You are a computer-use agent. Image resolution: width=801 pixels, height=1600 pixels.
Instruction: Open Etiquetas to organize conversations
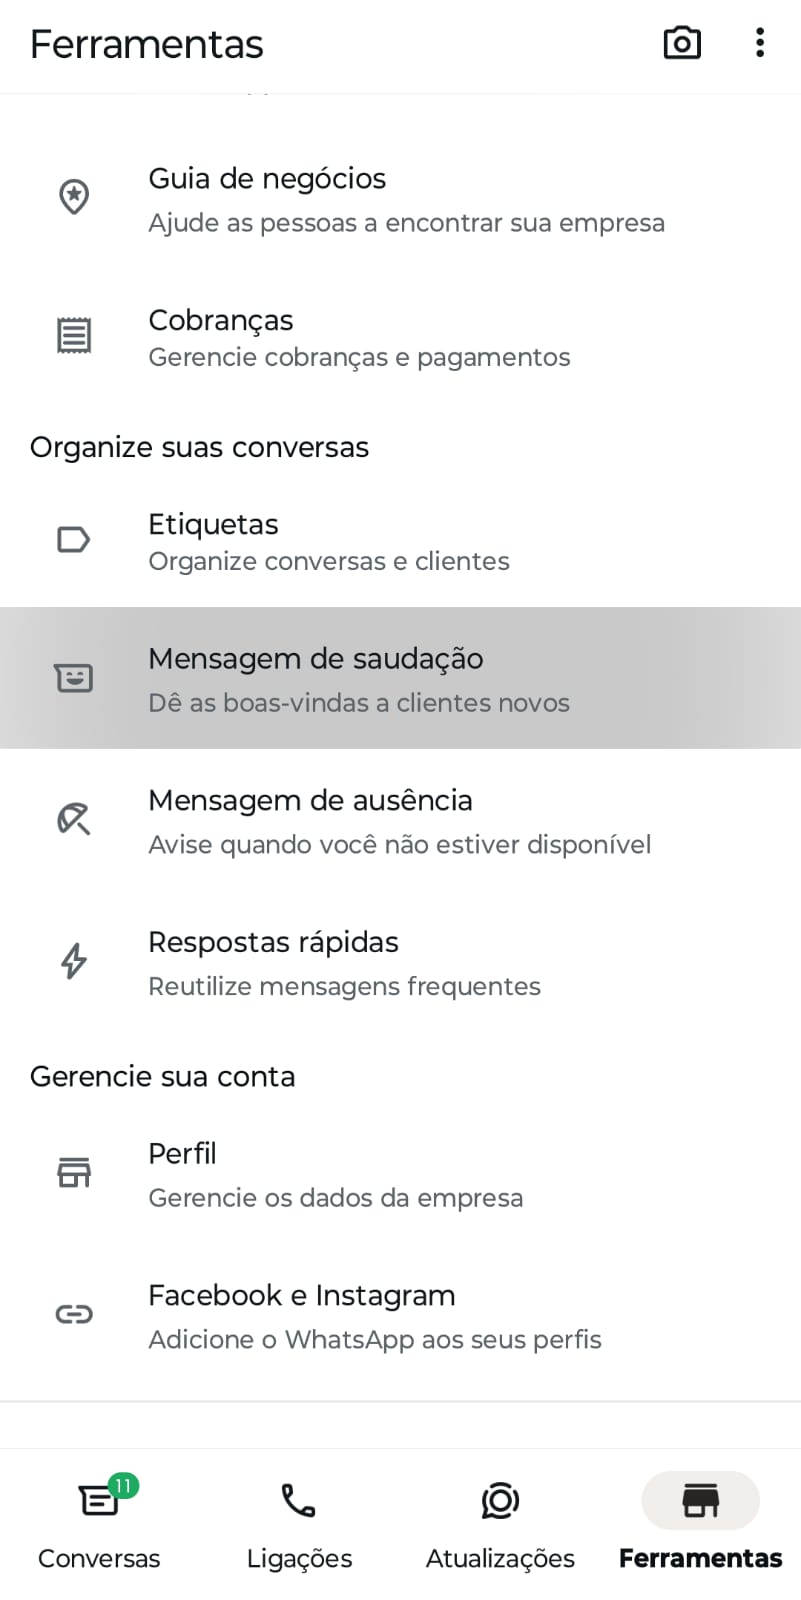329,542
